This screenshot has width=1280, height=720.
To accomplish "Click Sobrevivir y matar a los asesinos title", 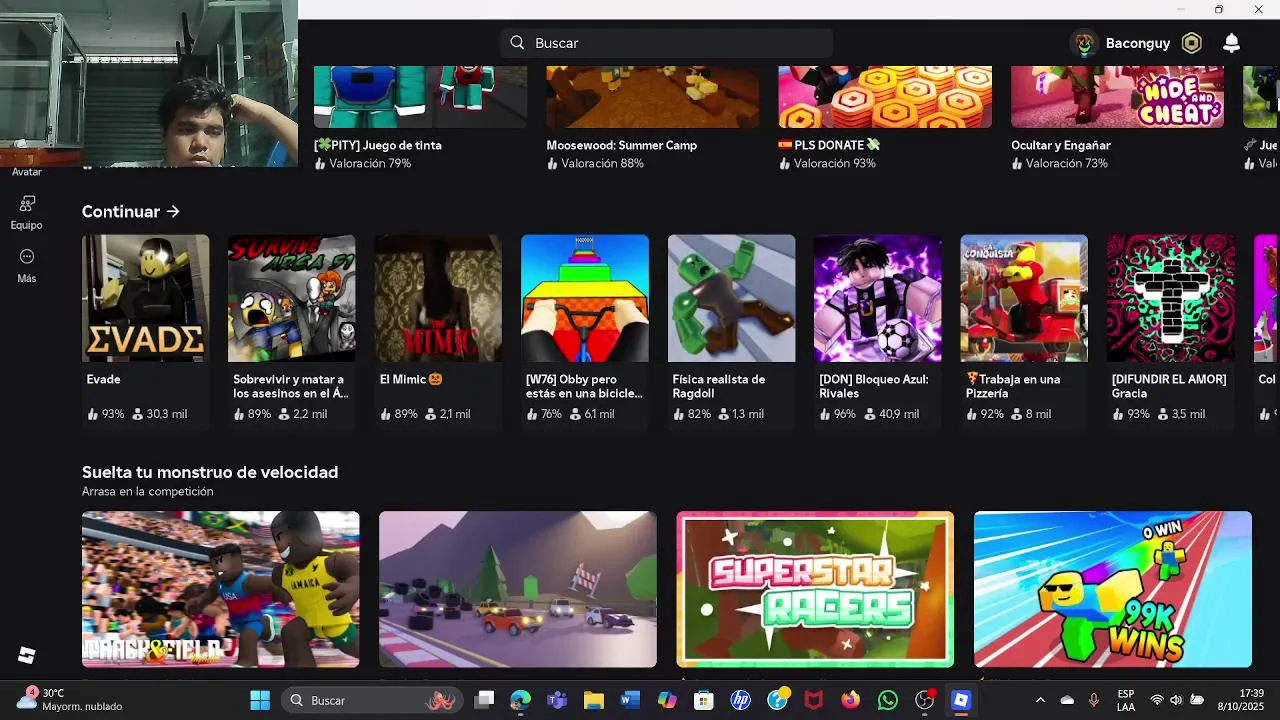I will pos(291,386).
